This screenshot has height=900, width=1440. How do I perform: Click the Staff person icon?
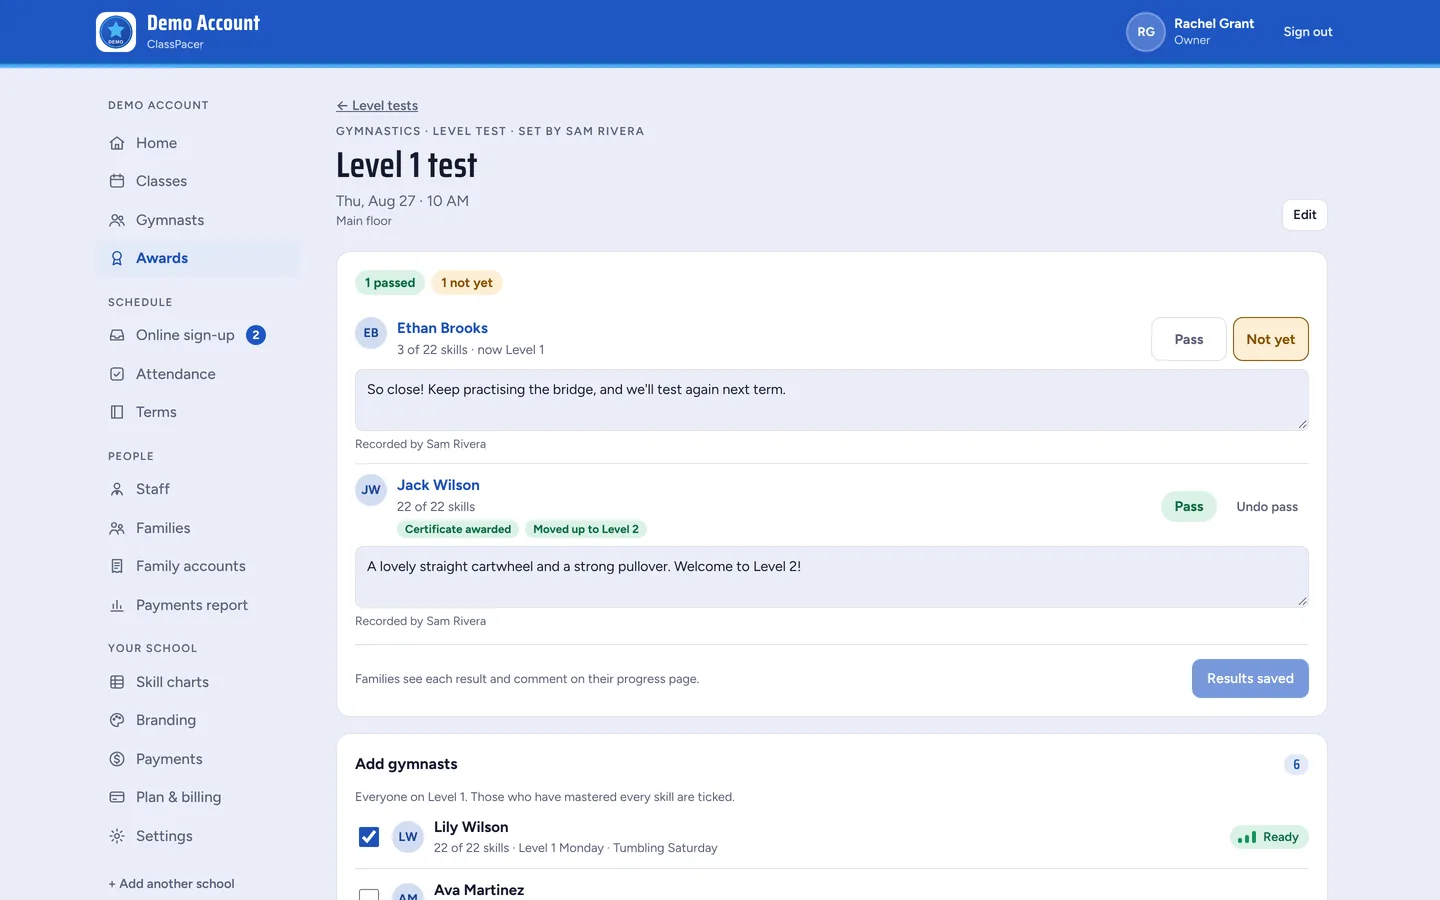[117, 489]
